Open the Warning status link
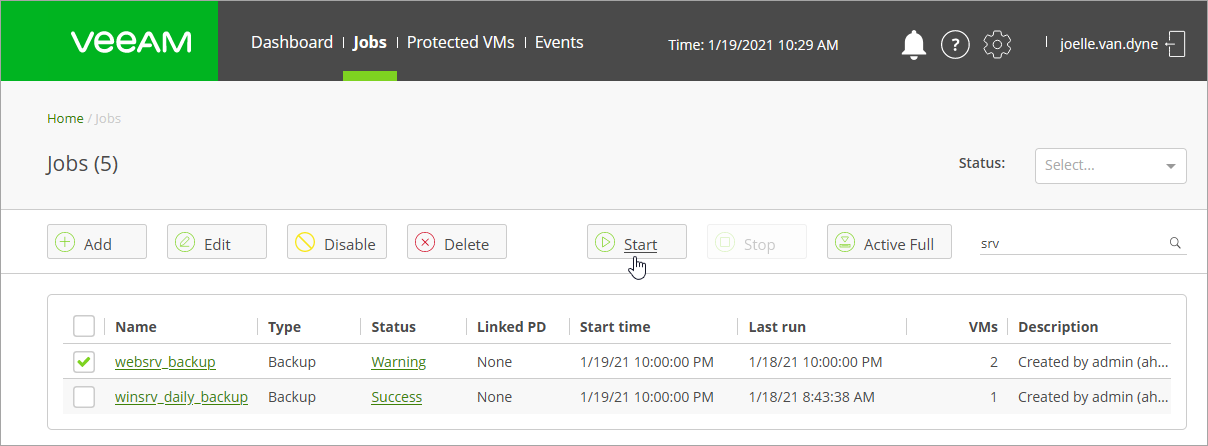 click(x=398, y=362)
